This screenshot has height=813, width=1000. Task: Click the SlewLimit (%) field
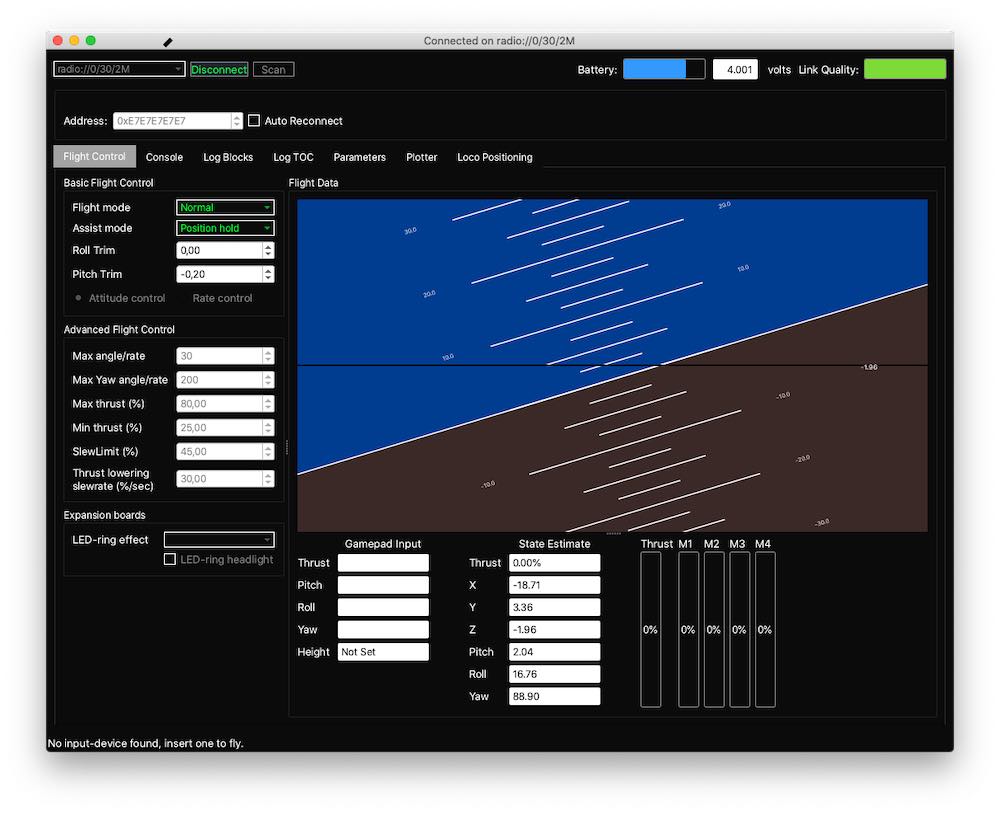(219, 451)
